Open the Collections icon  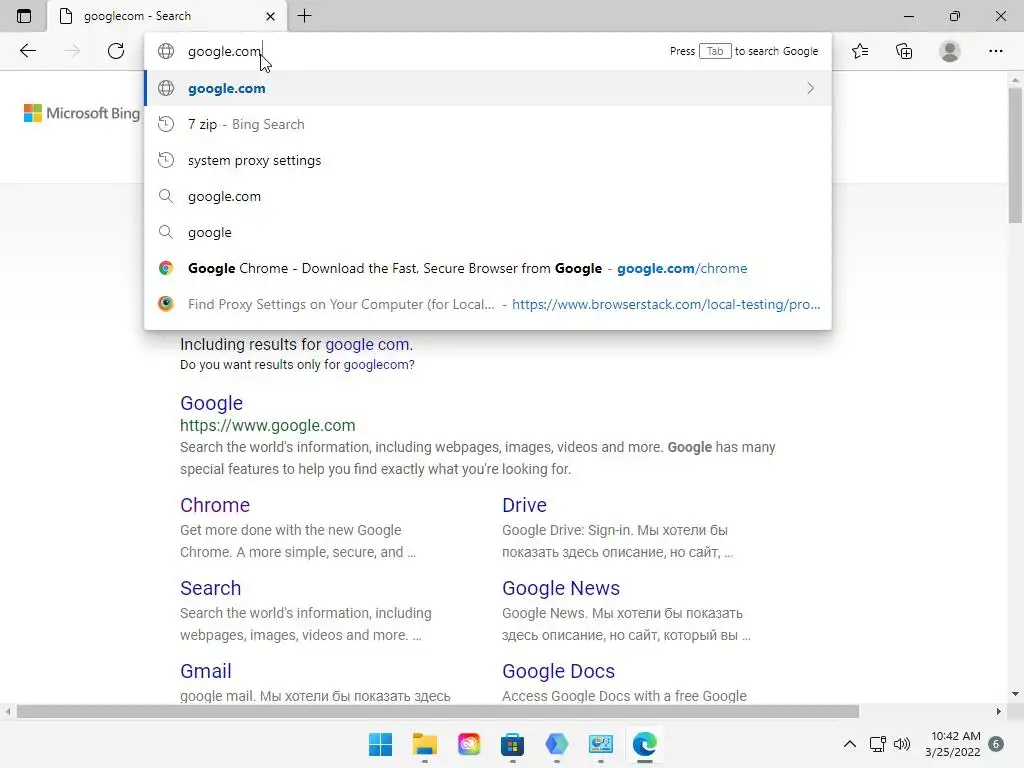point(904,51)
